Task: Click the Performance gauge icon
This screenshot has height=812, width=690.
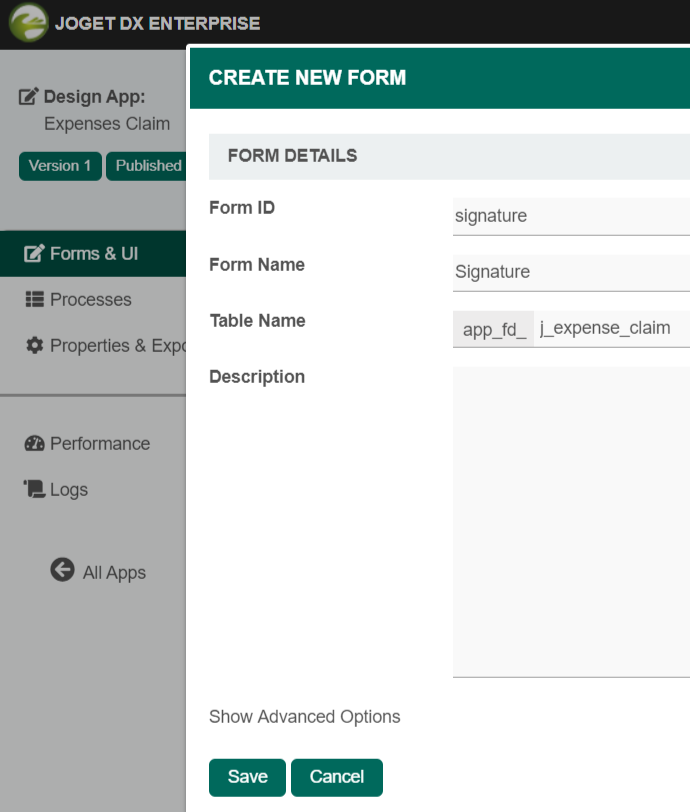Action: pos(35,444)
